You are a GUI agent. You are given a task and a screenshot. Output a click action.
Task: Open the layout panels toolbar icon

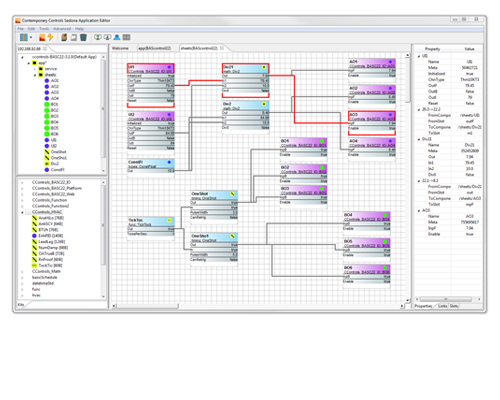point(23,37)
